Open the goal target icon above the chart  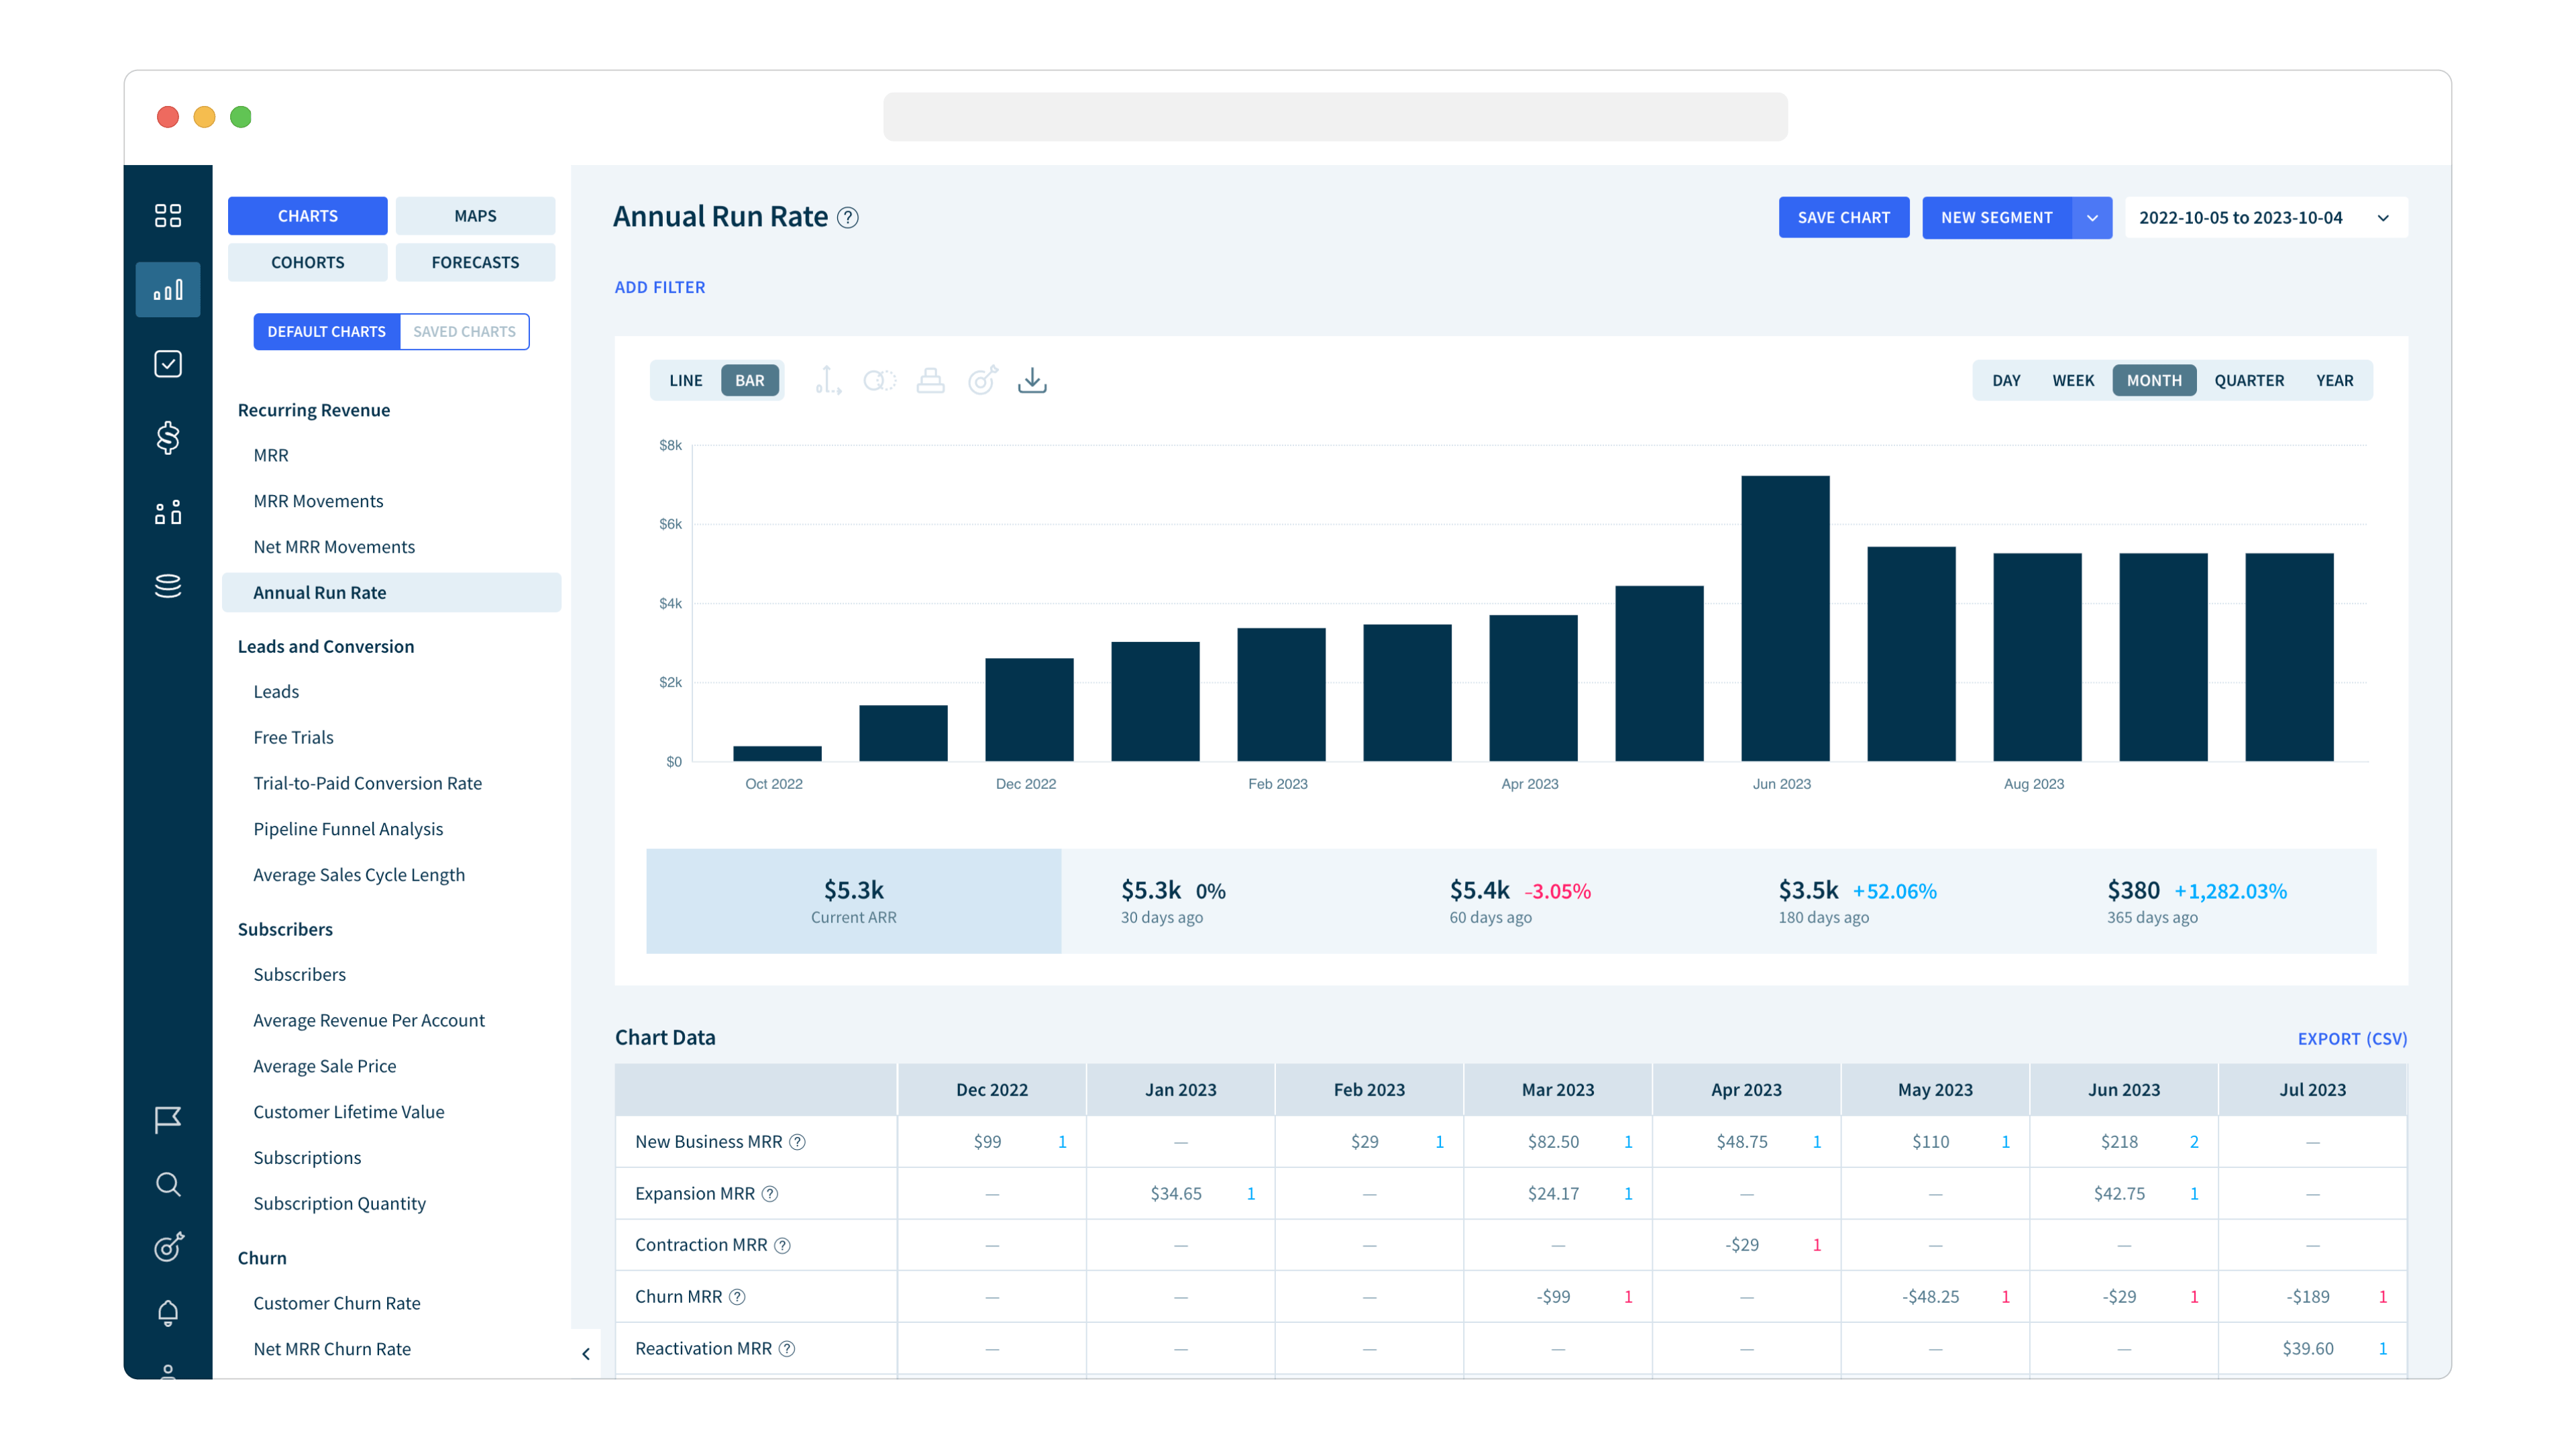pos(981,380)
